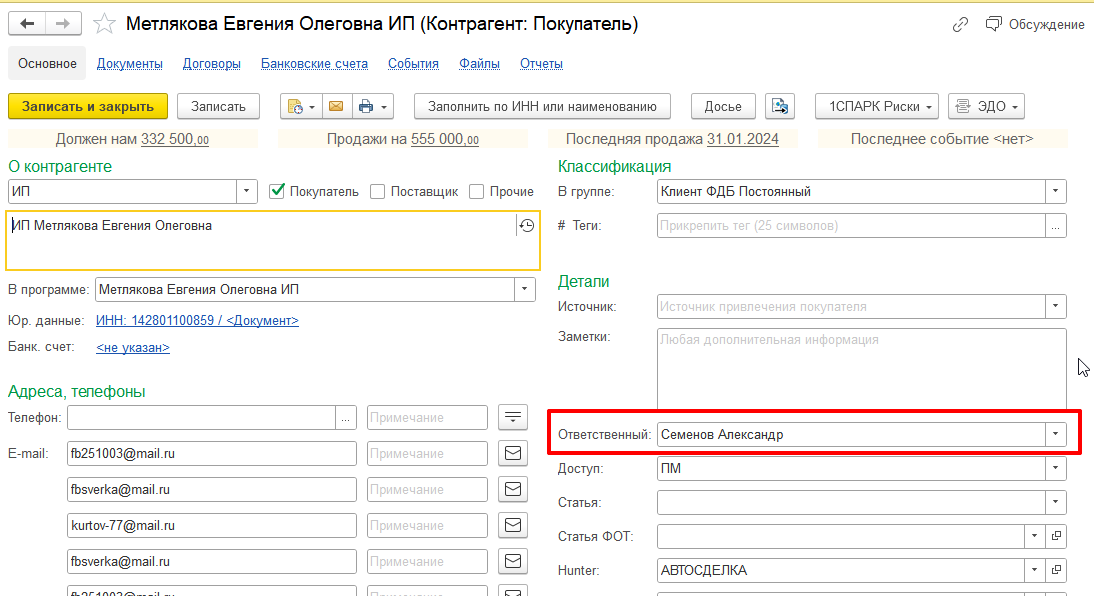Click into the Заметки notes text area

tap(862, 370)
